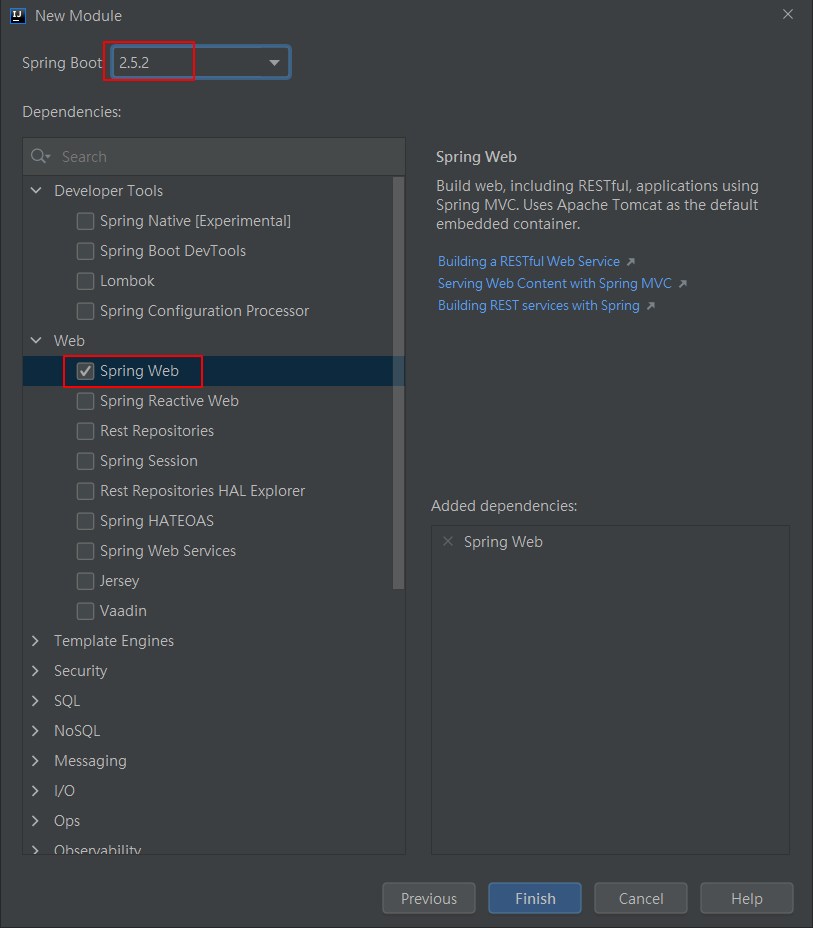813x928 pixels.
Task: Collapse the Web group
Action: pyautogui.click(x=36, y=340)
